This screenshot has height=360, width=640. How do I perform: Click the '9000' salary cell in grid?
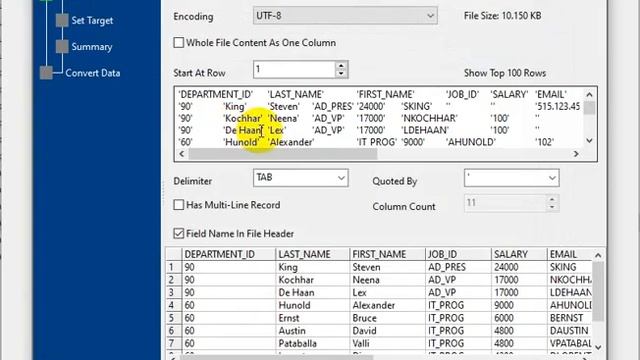[x=519, y=305]
